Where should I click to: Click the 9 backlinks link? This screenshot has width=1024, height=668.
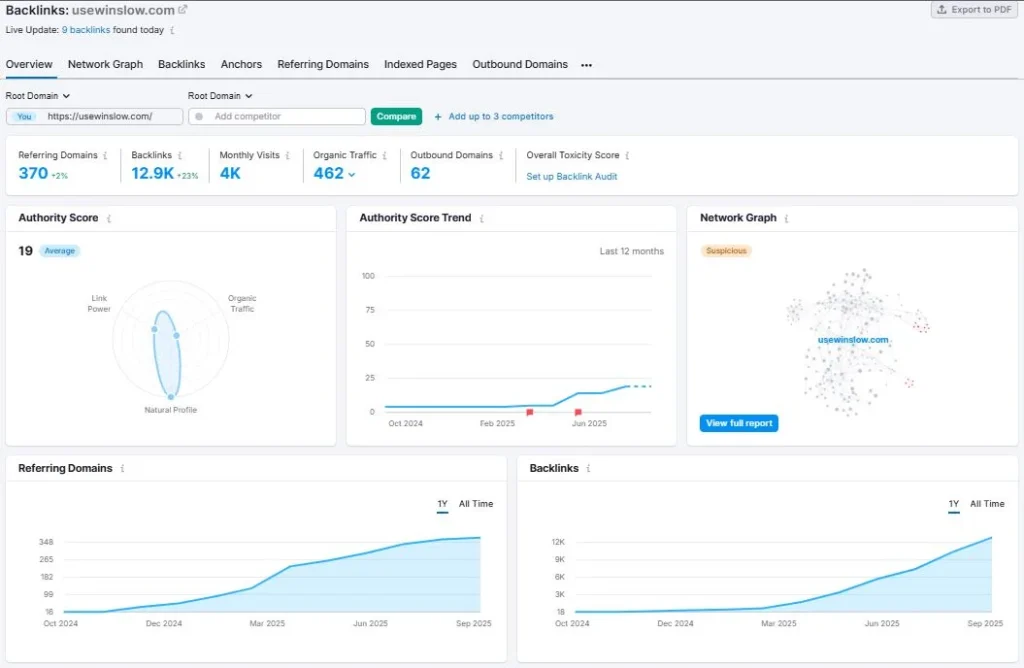86,30
